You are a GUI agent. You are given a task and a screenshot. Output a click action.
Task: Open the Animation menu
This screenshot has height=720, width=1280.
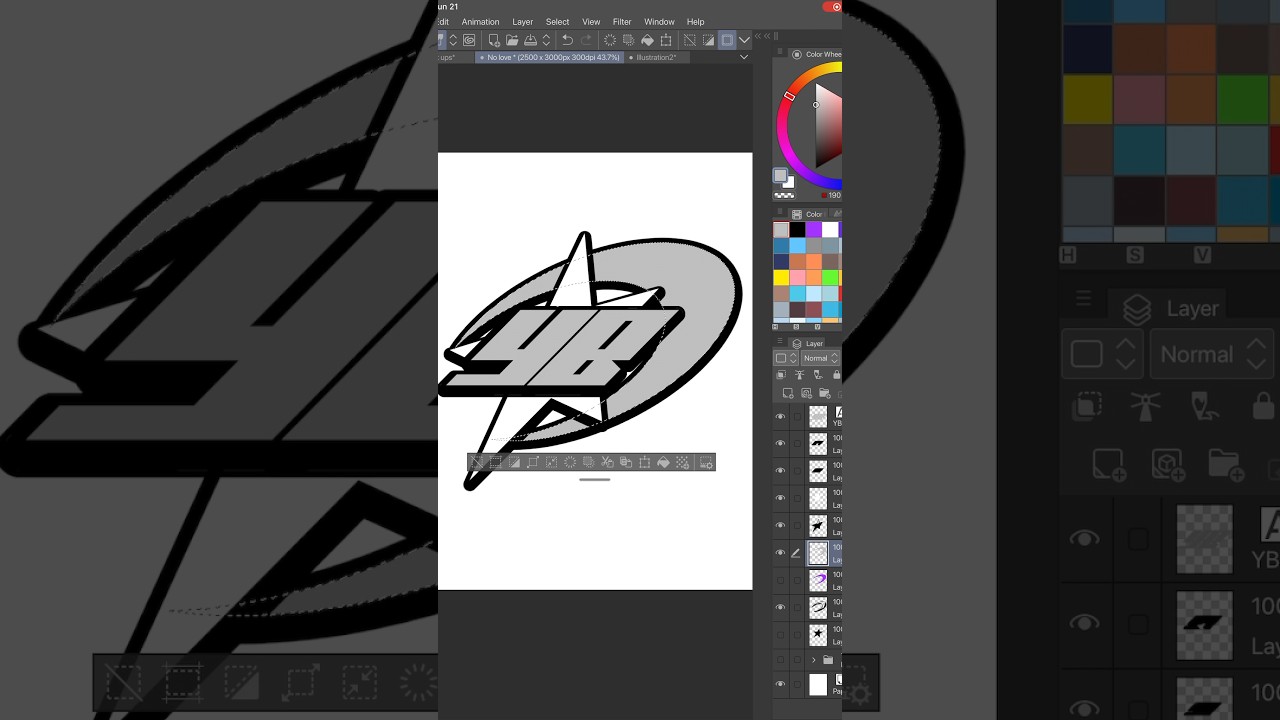point(480,22)
